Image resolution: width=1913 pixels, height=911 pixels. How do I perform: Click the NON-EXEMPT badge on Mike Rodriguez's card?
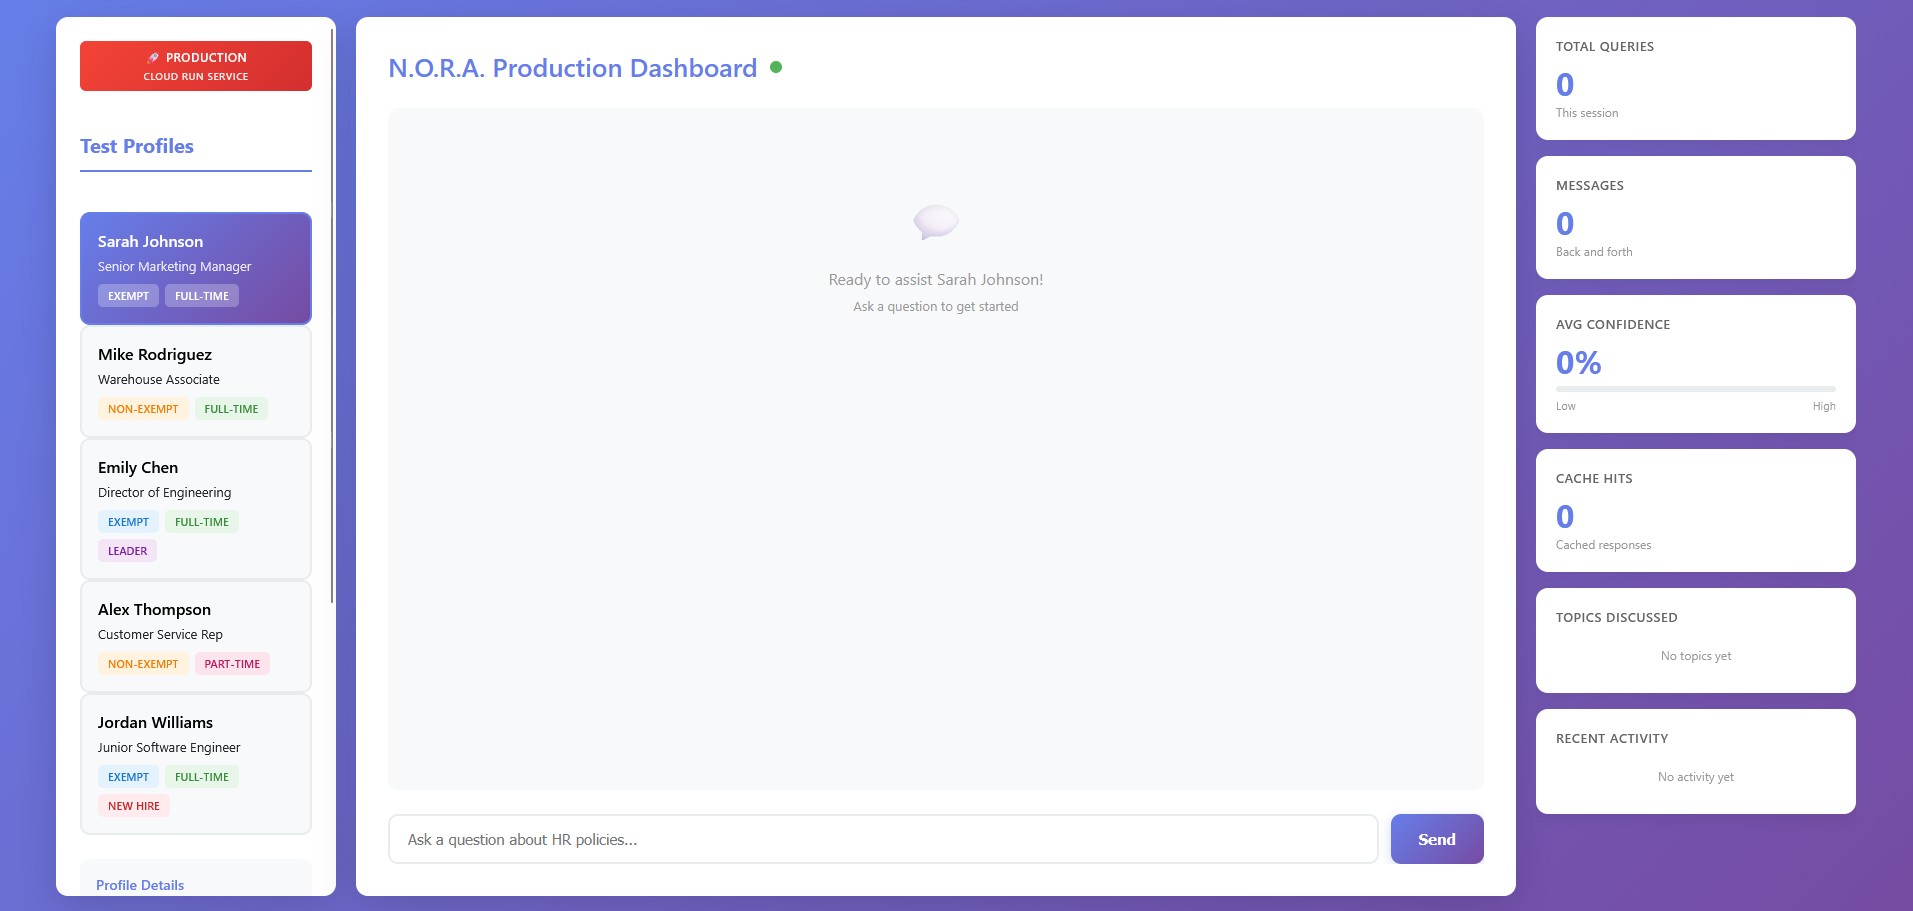tap(143, 408)
